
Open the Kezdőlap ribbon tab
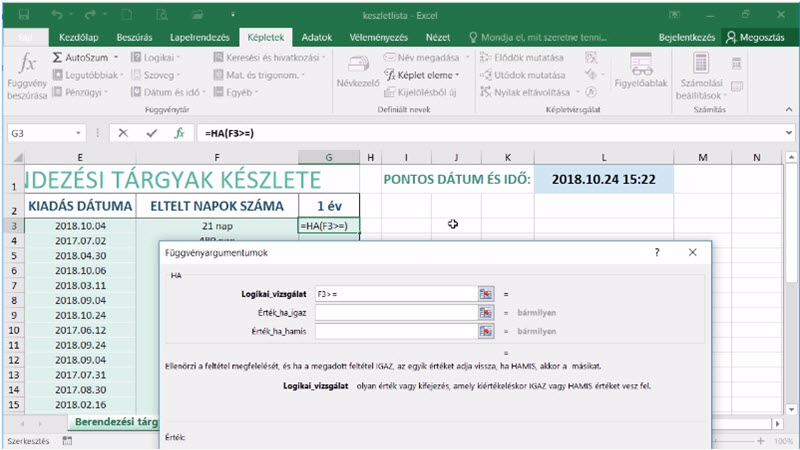[x=79, y=37]
